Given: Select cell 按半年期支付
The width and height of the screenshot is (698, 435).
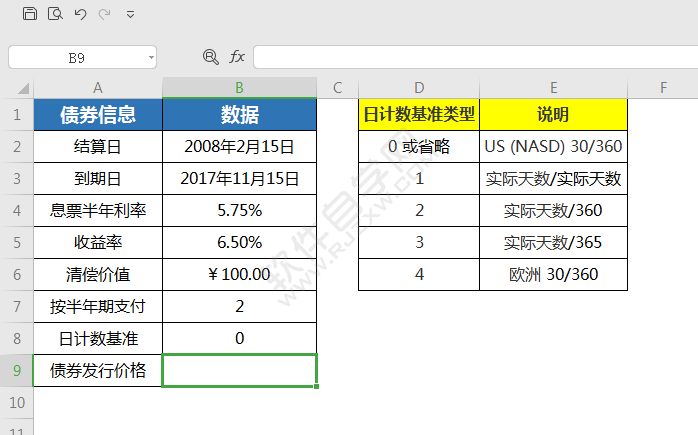Looking at the screenshot, I should [x=98, y=307].
